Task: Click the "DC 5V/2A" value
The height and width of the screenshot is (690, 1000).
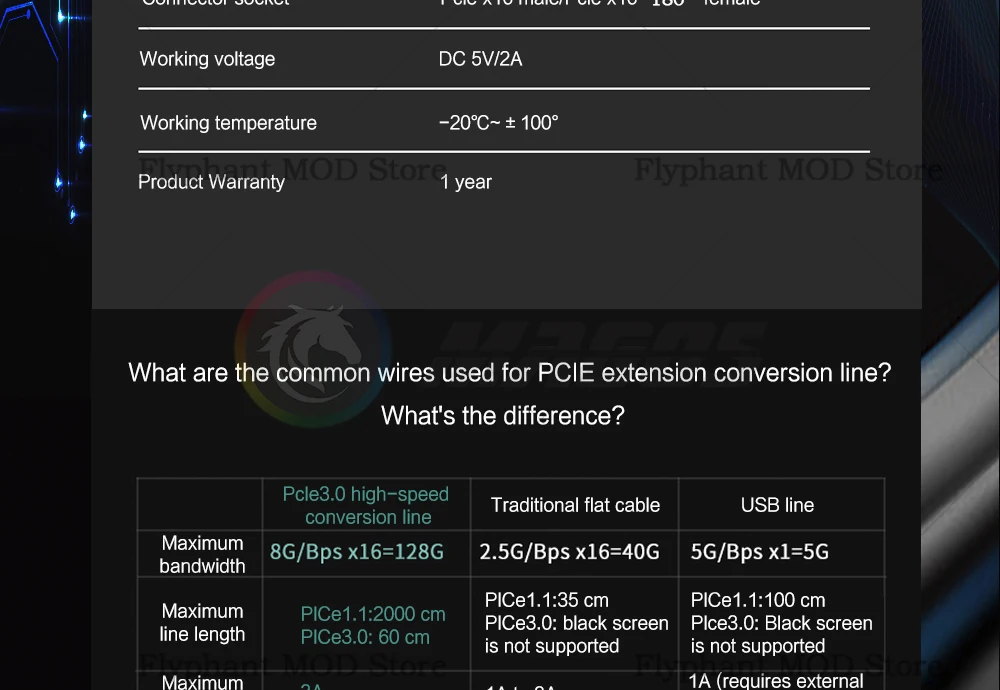Action: (480, 59)
